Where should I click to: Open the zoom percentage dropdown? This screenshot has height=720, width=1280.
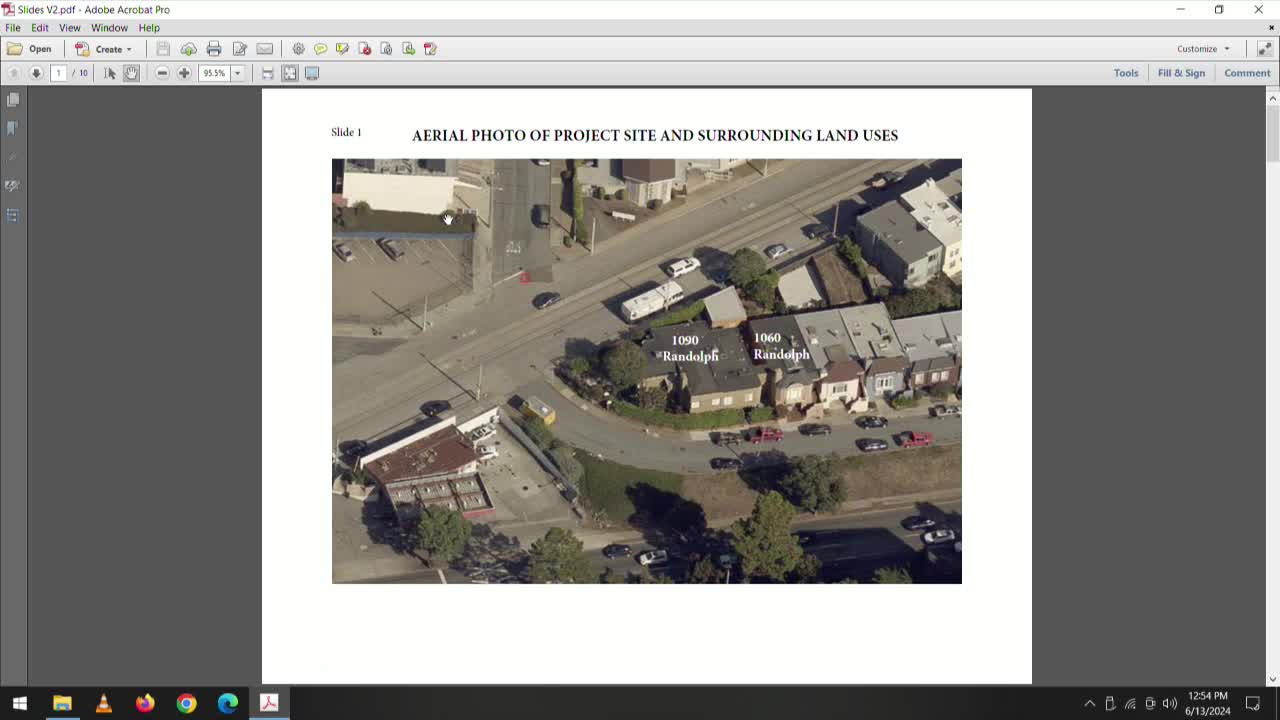pos(237,73)
